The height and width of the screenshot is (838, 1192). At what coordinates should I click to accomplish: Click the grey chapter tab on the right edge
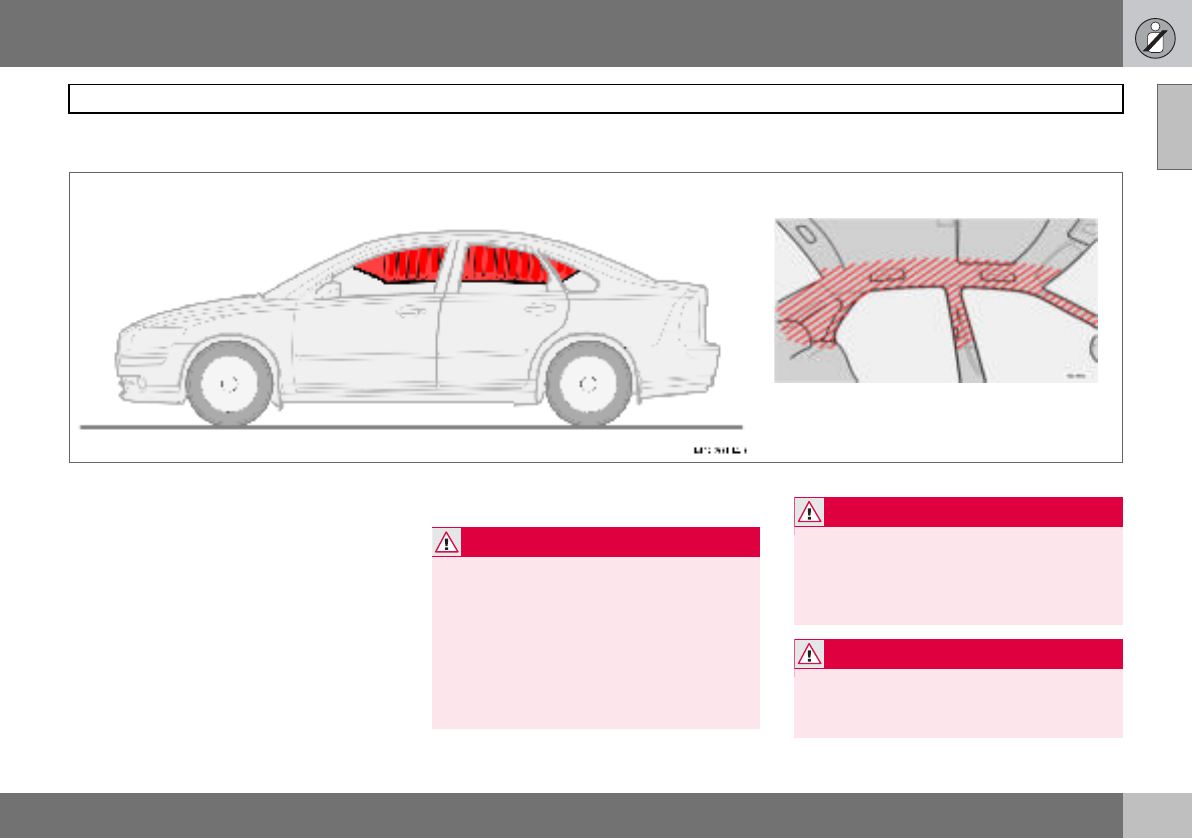pos(1175,126)
